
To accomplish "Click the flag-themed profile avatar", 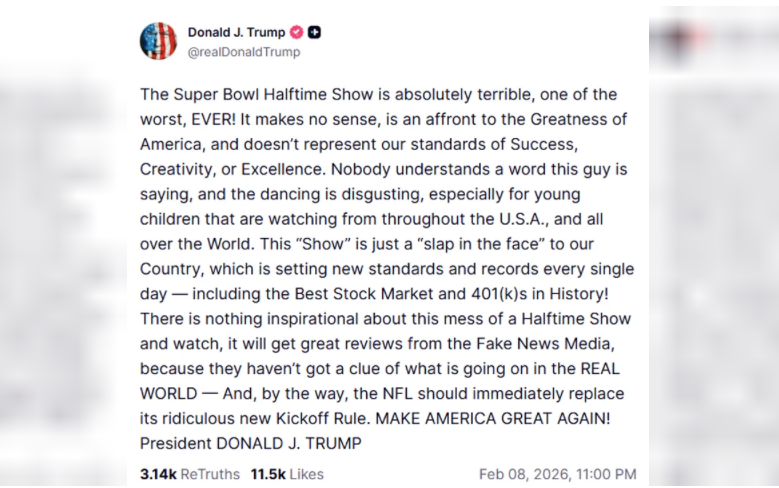I will [x=158, y=41].
